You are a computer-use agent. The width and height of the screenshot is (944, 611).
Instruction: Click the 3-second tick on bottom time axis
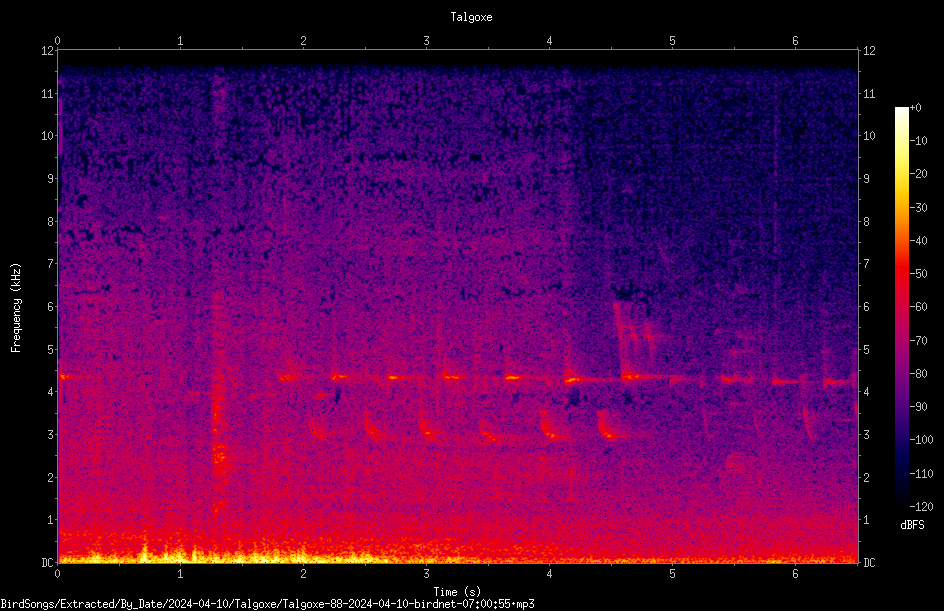(x=426, y=574)
